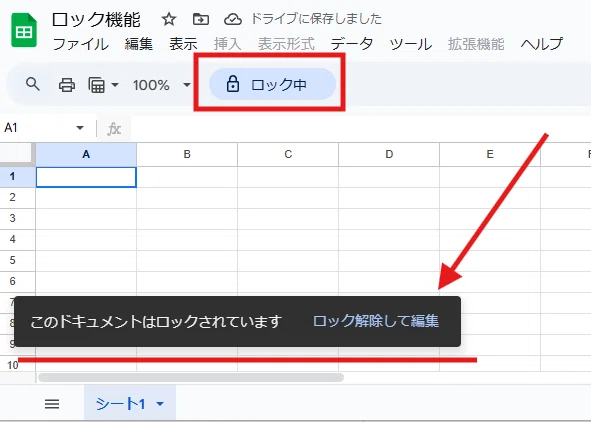This screenshot has width=591, height=422.
Task: Click the print icon
Action: pos(67,85)
